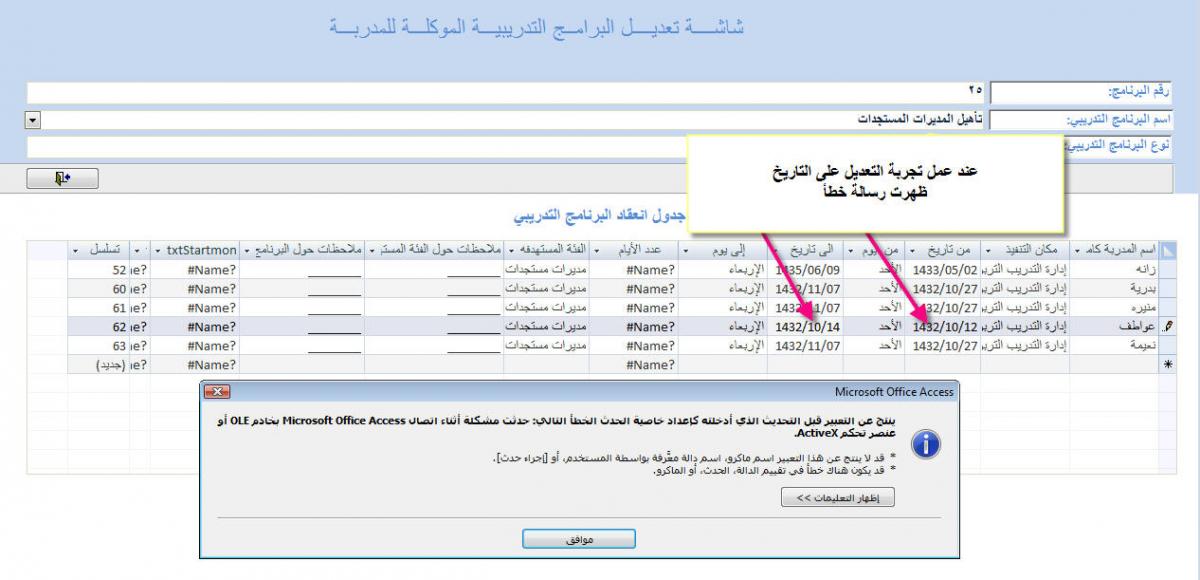Click the end date 1432/11/07 in بدرية row
Image resolution: width=1200 pixels, height=580 pixels.
[x=806, y=288]
